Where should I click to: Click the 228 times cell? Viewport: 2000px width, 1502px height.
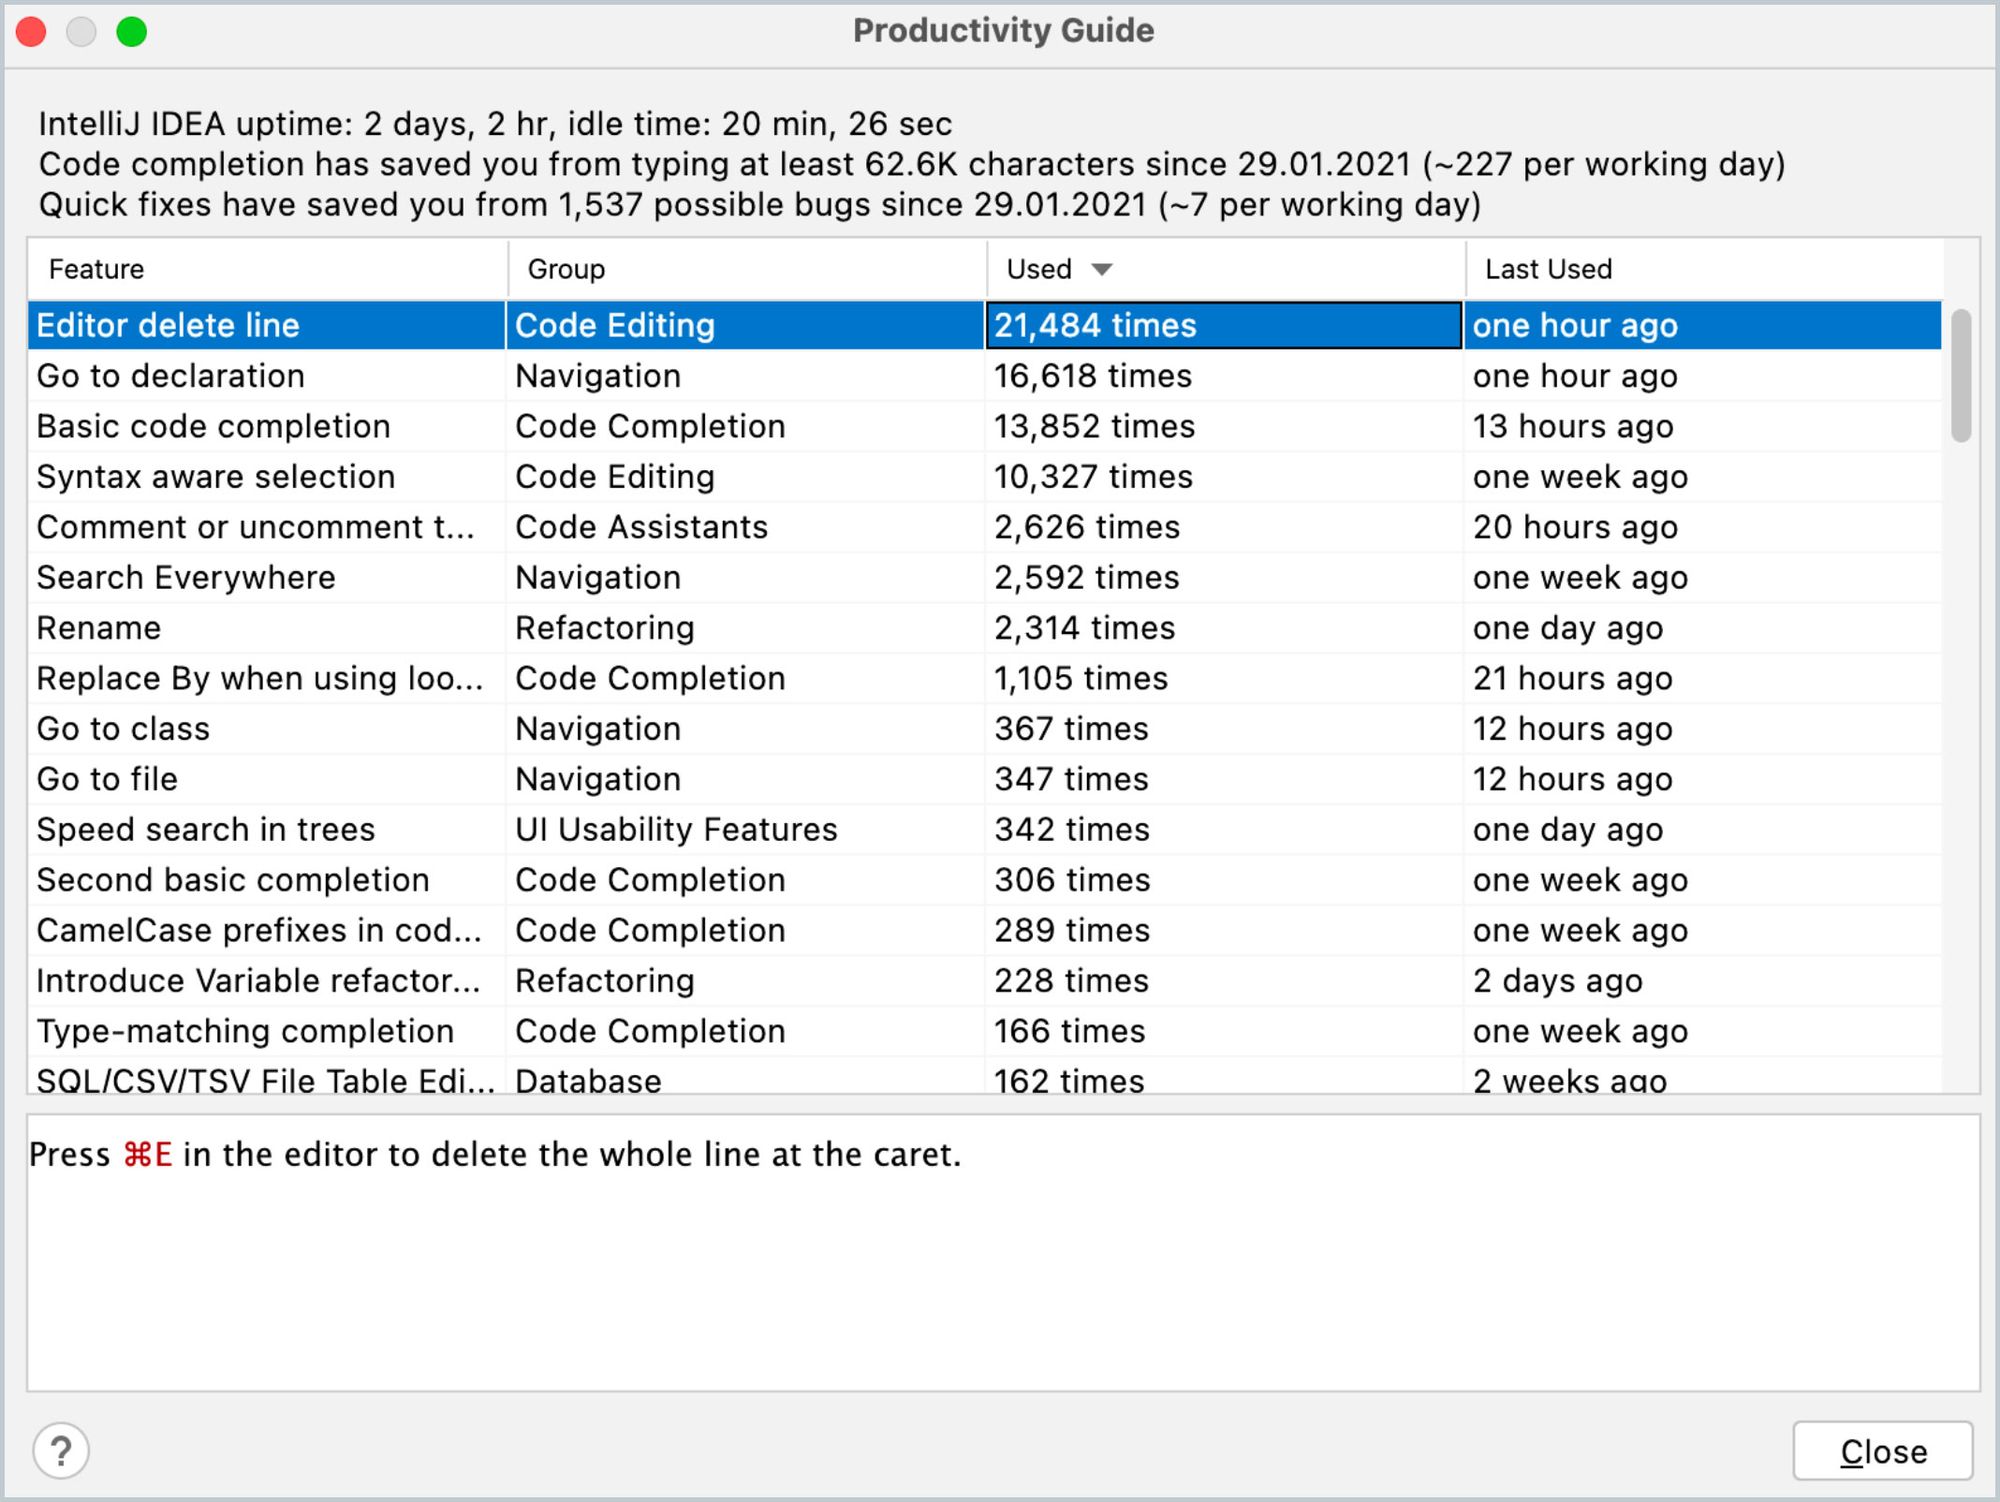click(x=1225, y=981)
